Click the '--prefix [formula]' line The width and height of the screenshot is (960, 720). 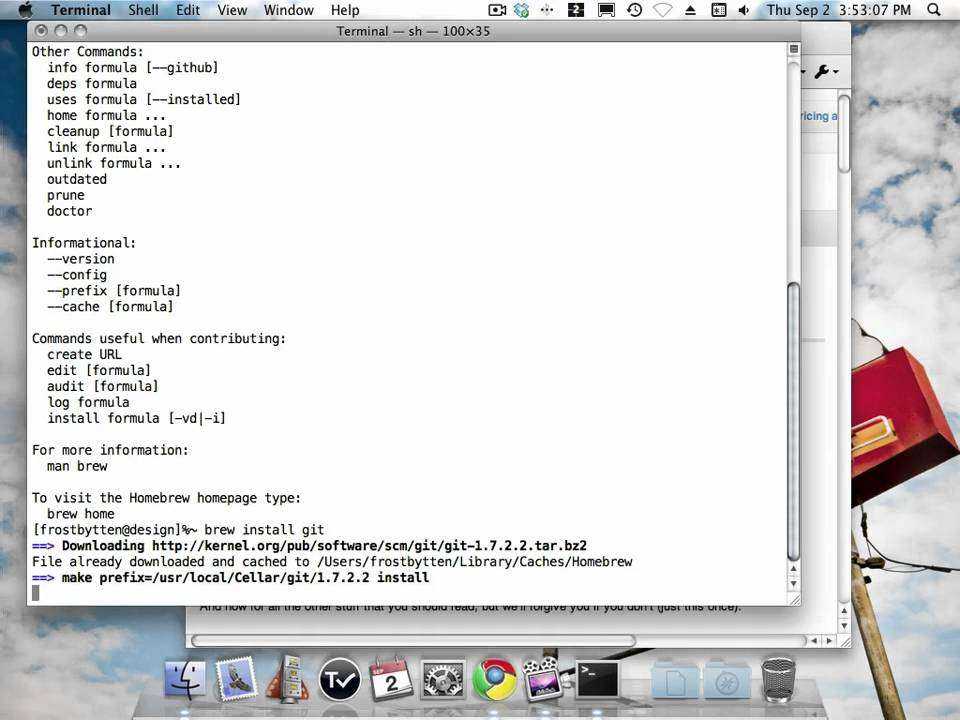[x=114, y=290]
